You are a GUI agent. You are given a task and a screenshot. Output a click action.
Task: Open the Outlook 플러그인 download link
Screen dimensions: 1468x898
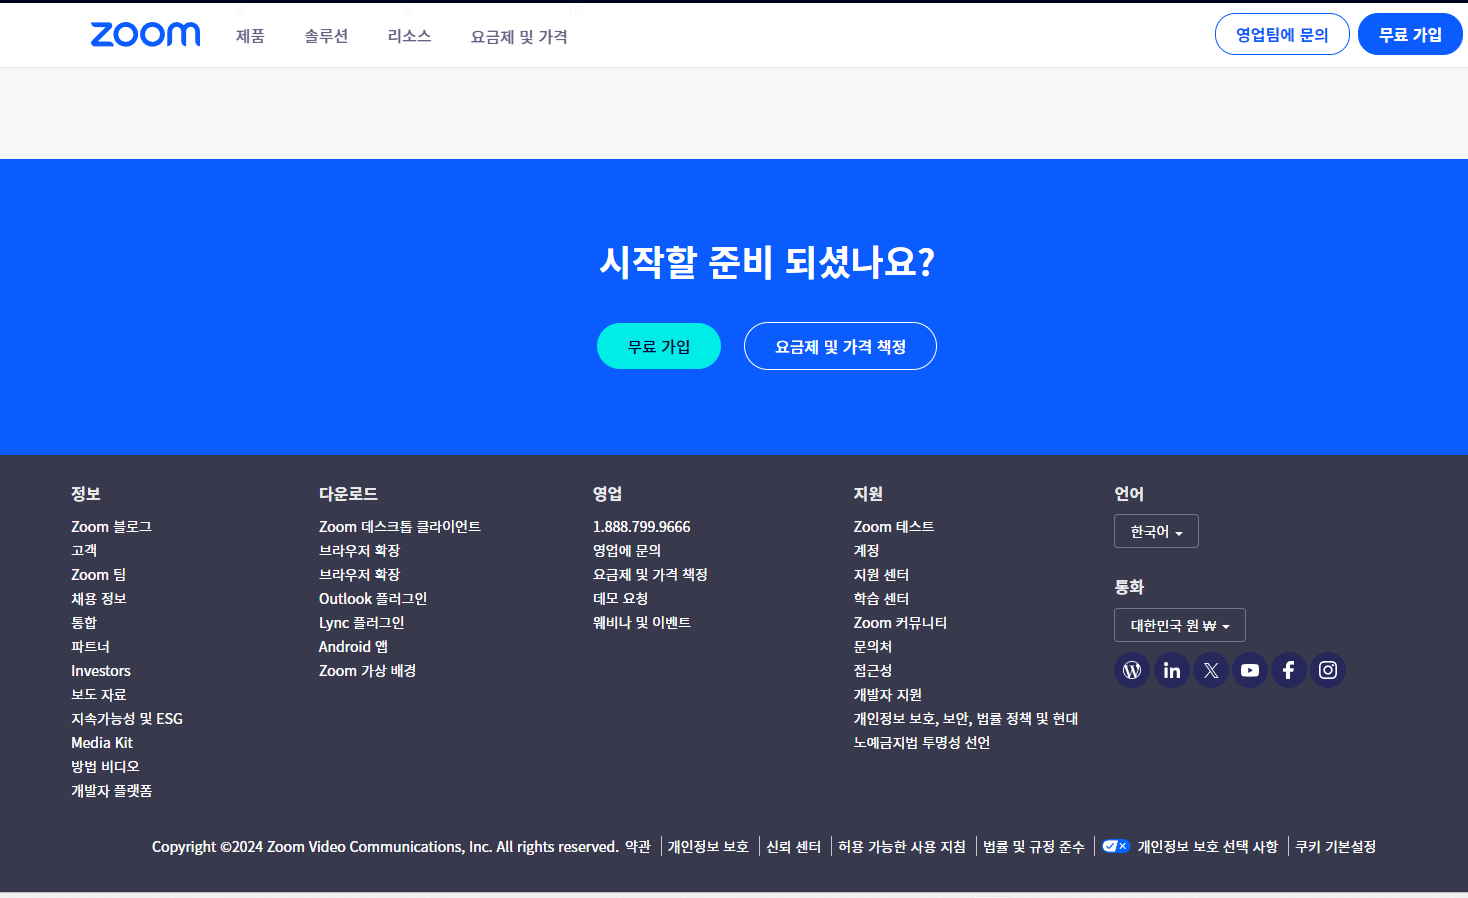(x=373, y=598)
